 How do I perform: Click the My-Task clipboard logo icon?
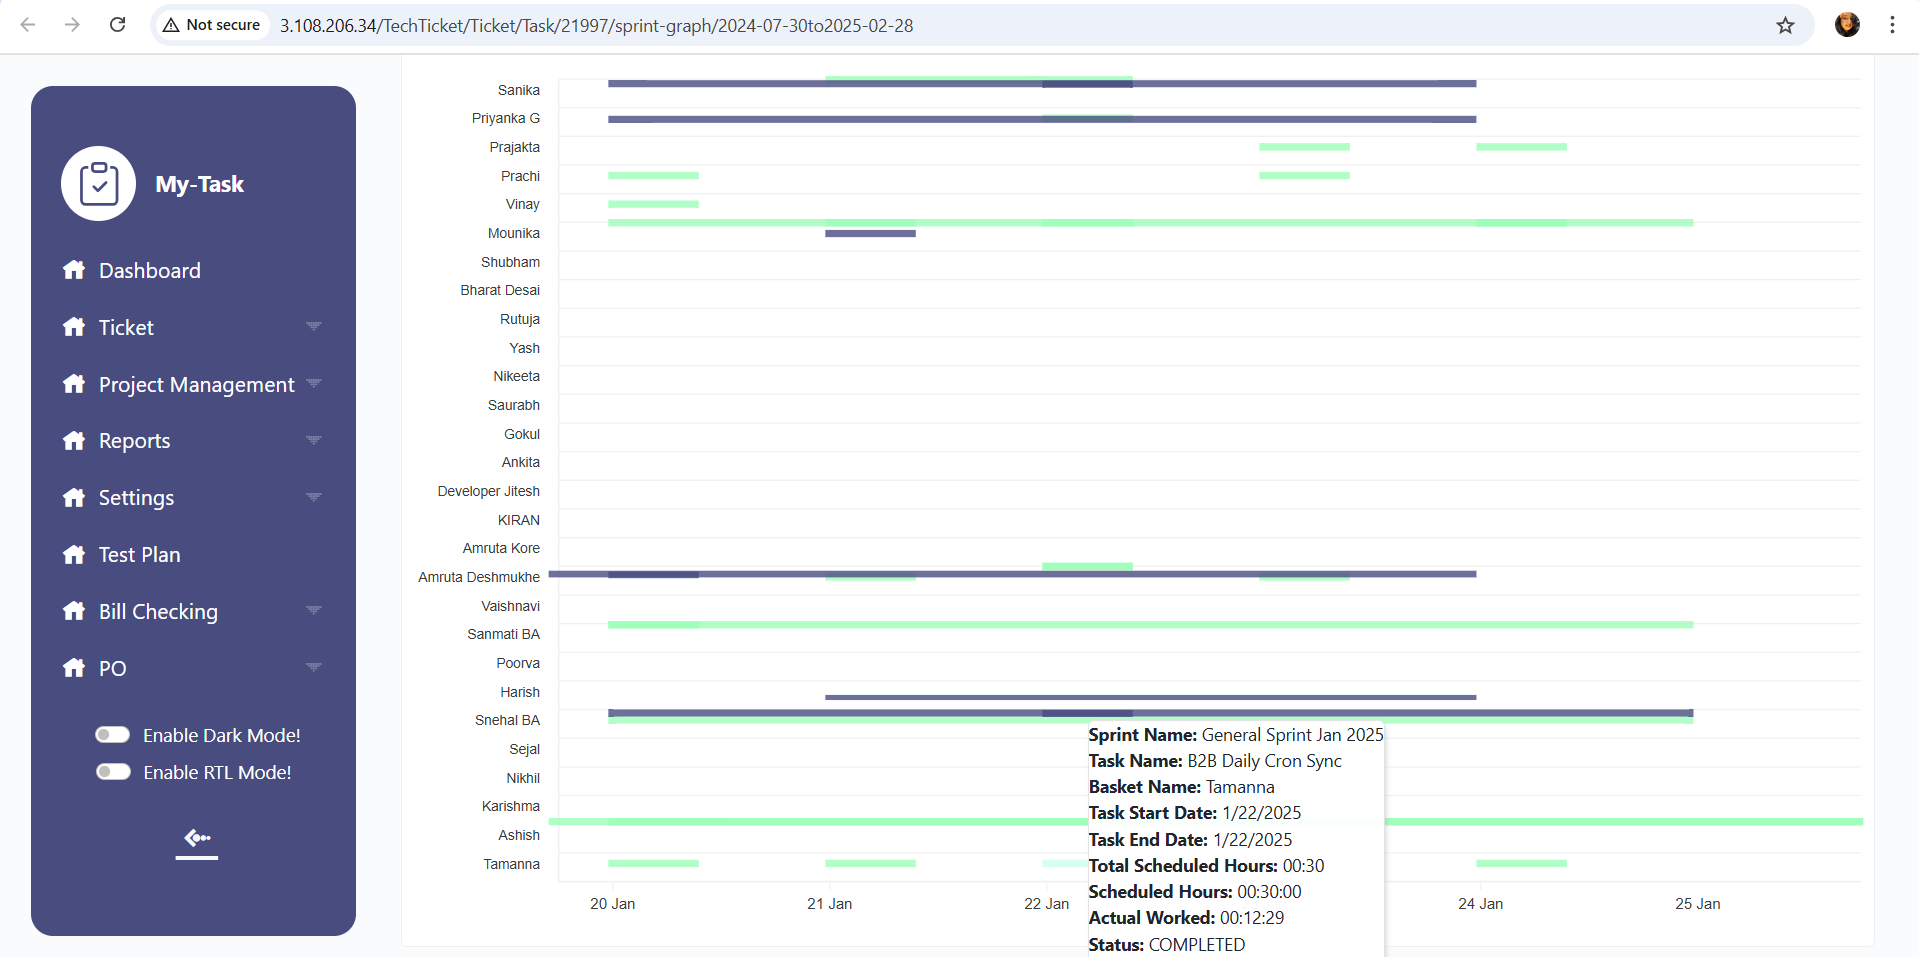click(99, 184)
